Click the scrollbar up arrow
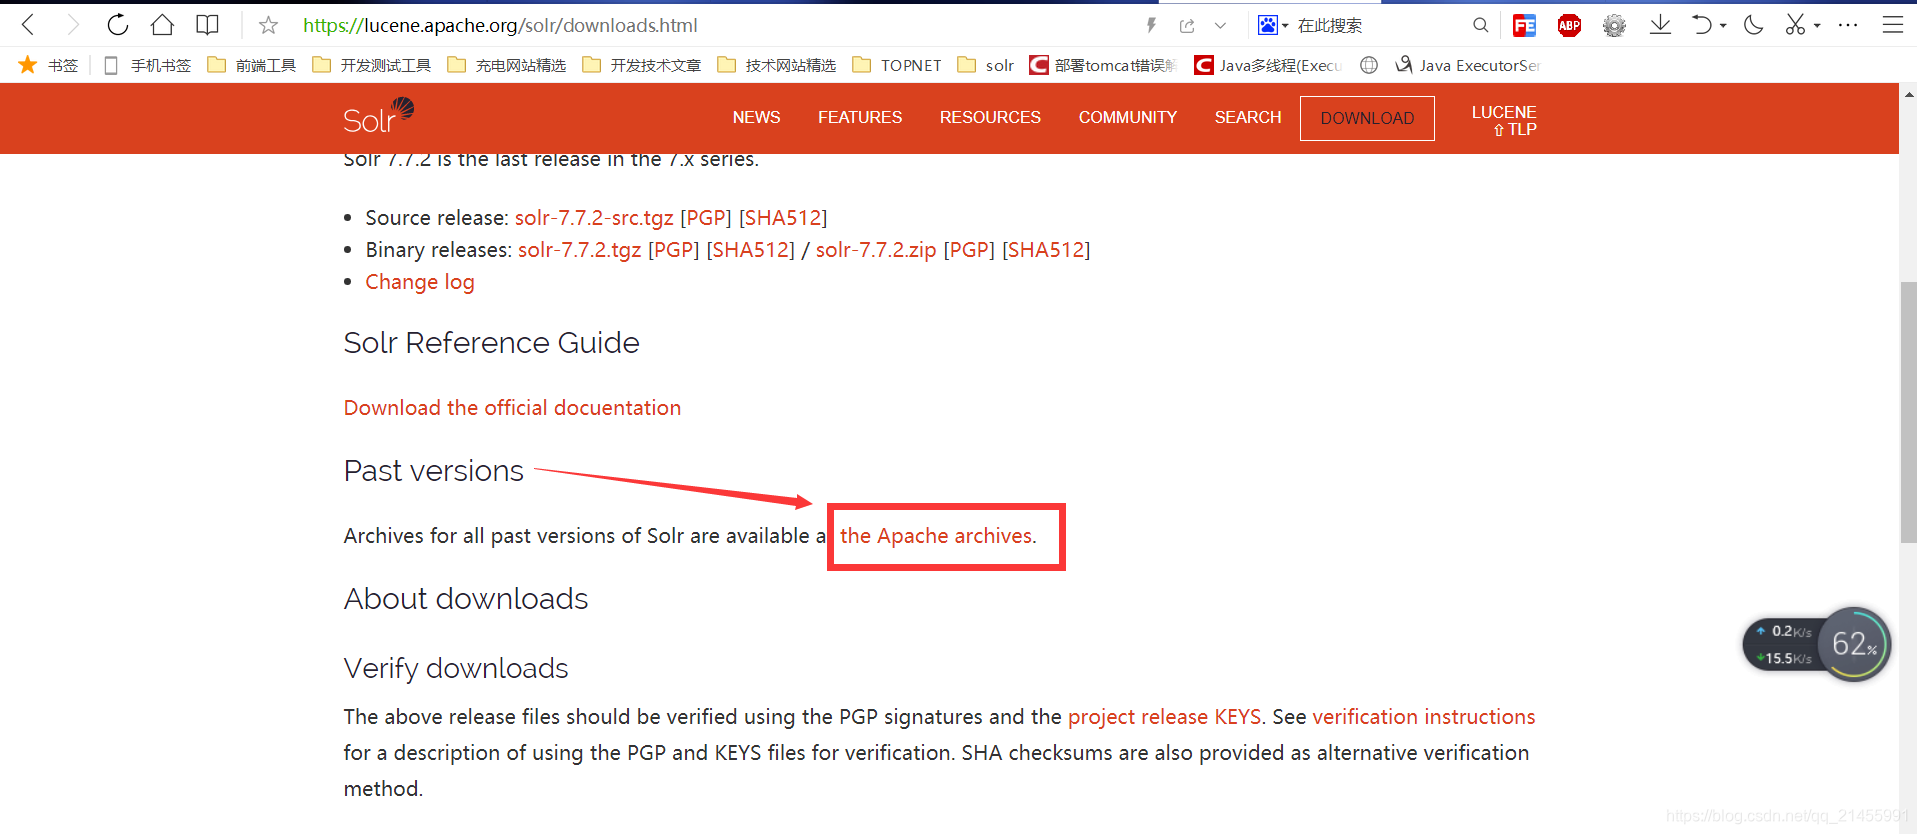Screen dimensions: 1917x834 (x=1908, y=94)
